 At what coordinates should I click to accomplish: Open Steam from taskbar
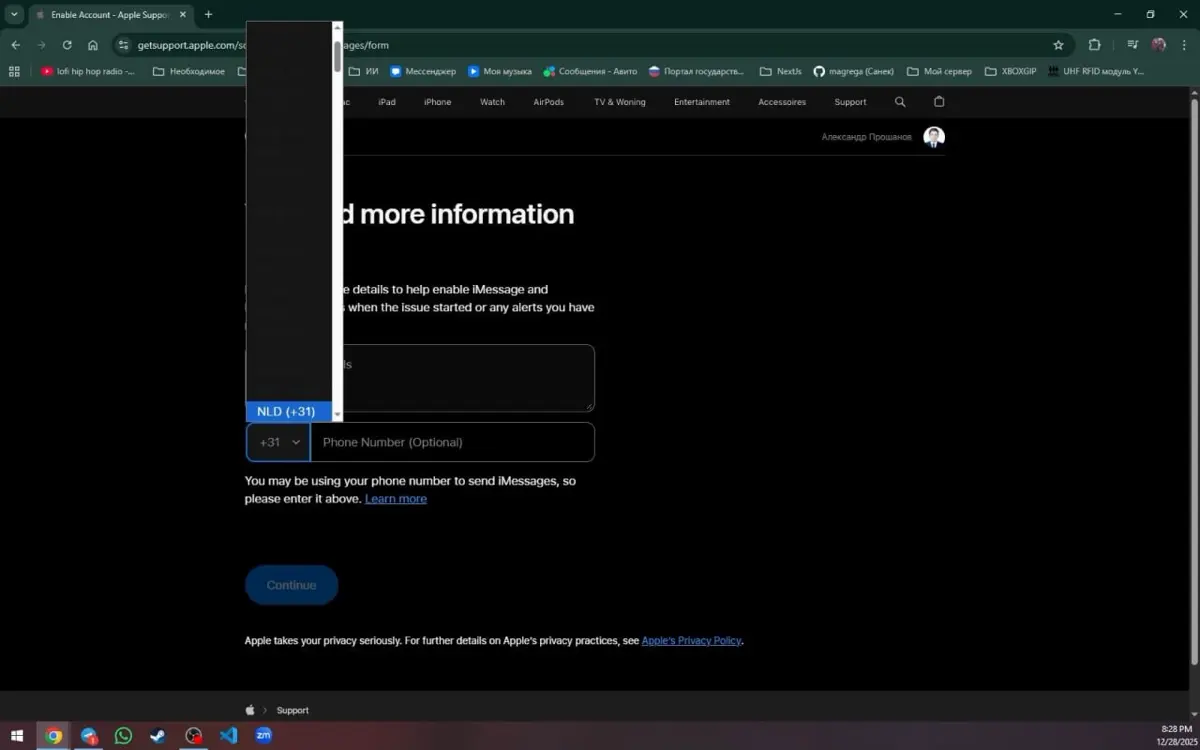158,736
